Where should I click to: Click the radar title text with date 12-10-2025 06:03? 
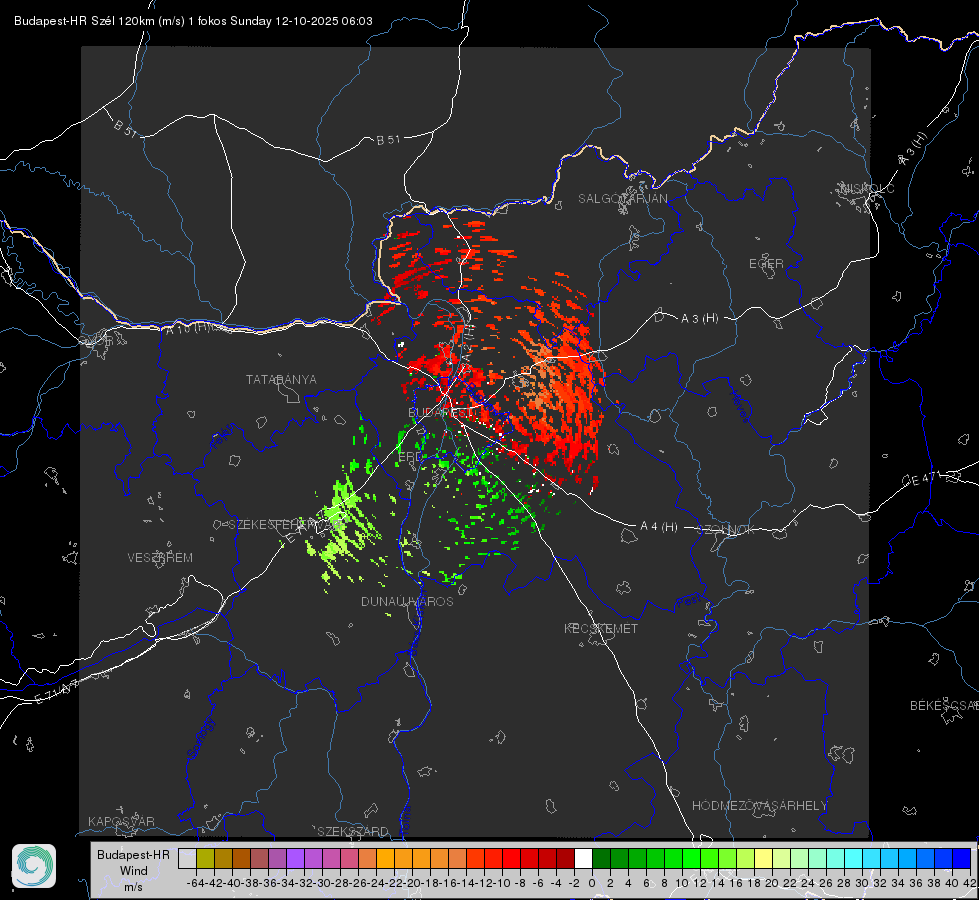point(193,21)
